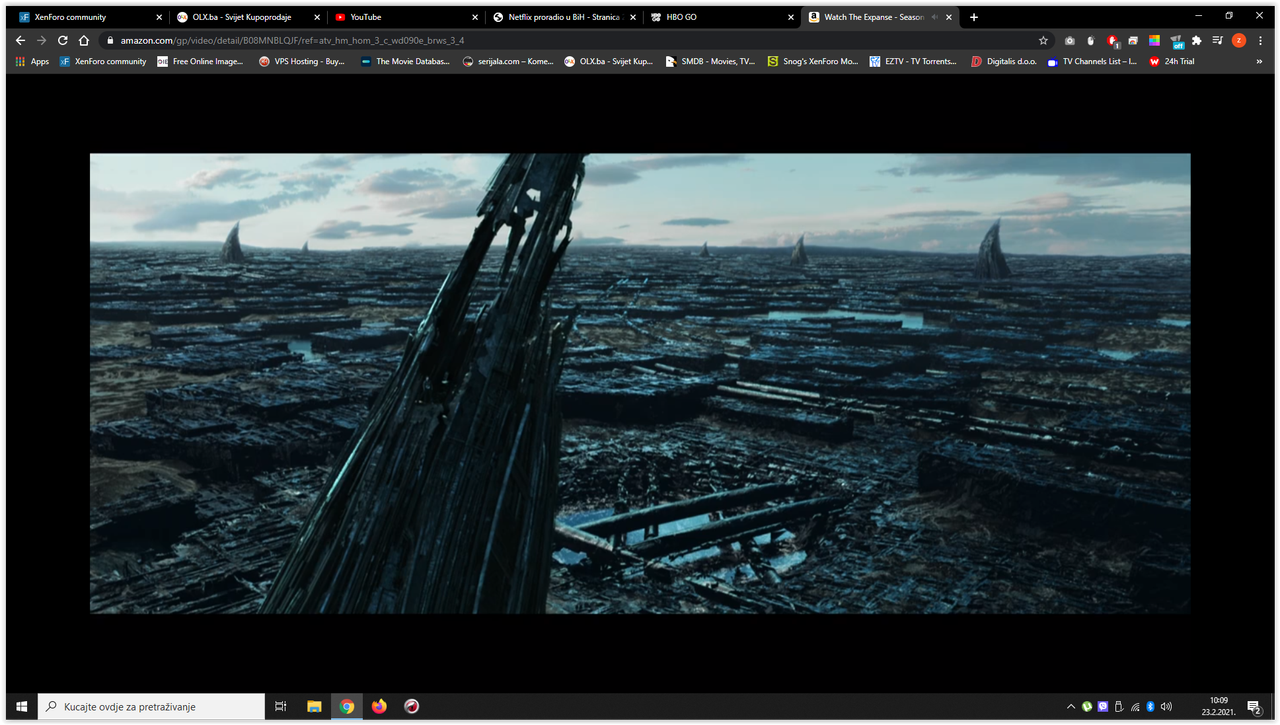The height and width of the screenshot is (725, 1280).
Task: Open the 24h Trial bookmark
Action: click(x=1172, y=61)
